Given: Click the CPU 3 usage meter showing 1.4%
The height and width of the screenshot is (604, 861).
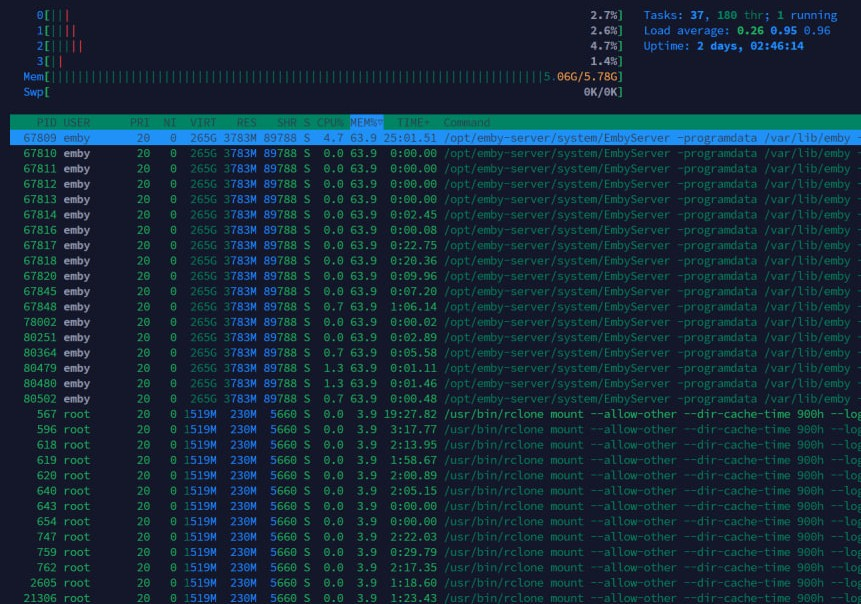Looking at the screenshot, I should click(329, 61).
